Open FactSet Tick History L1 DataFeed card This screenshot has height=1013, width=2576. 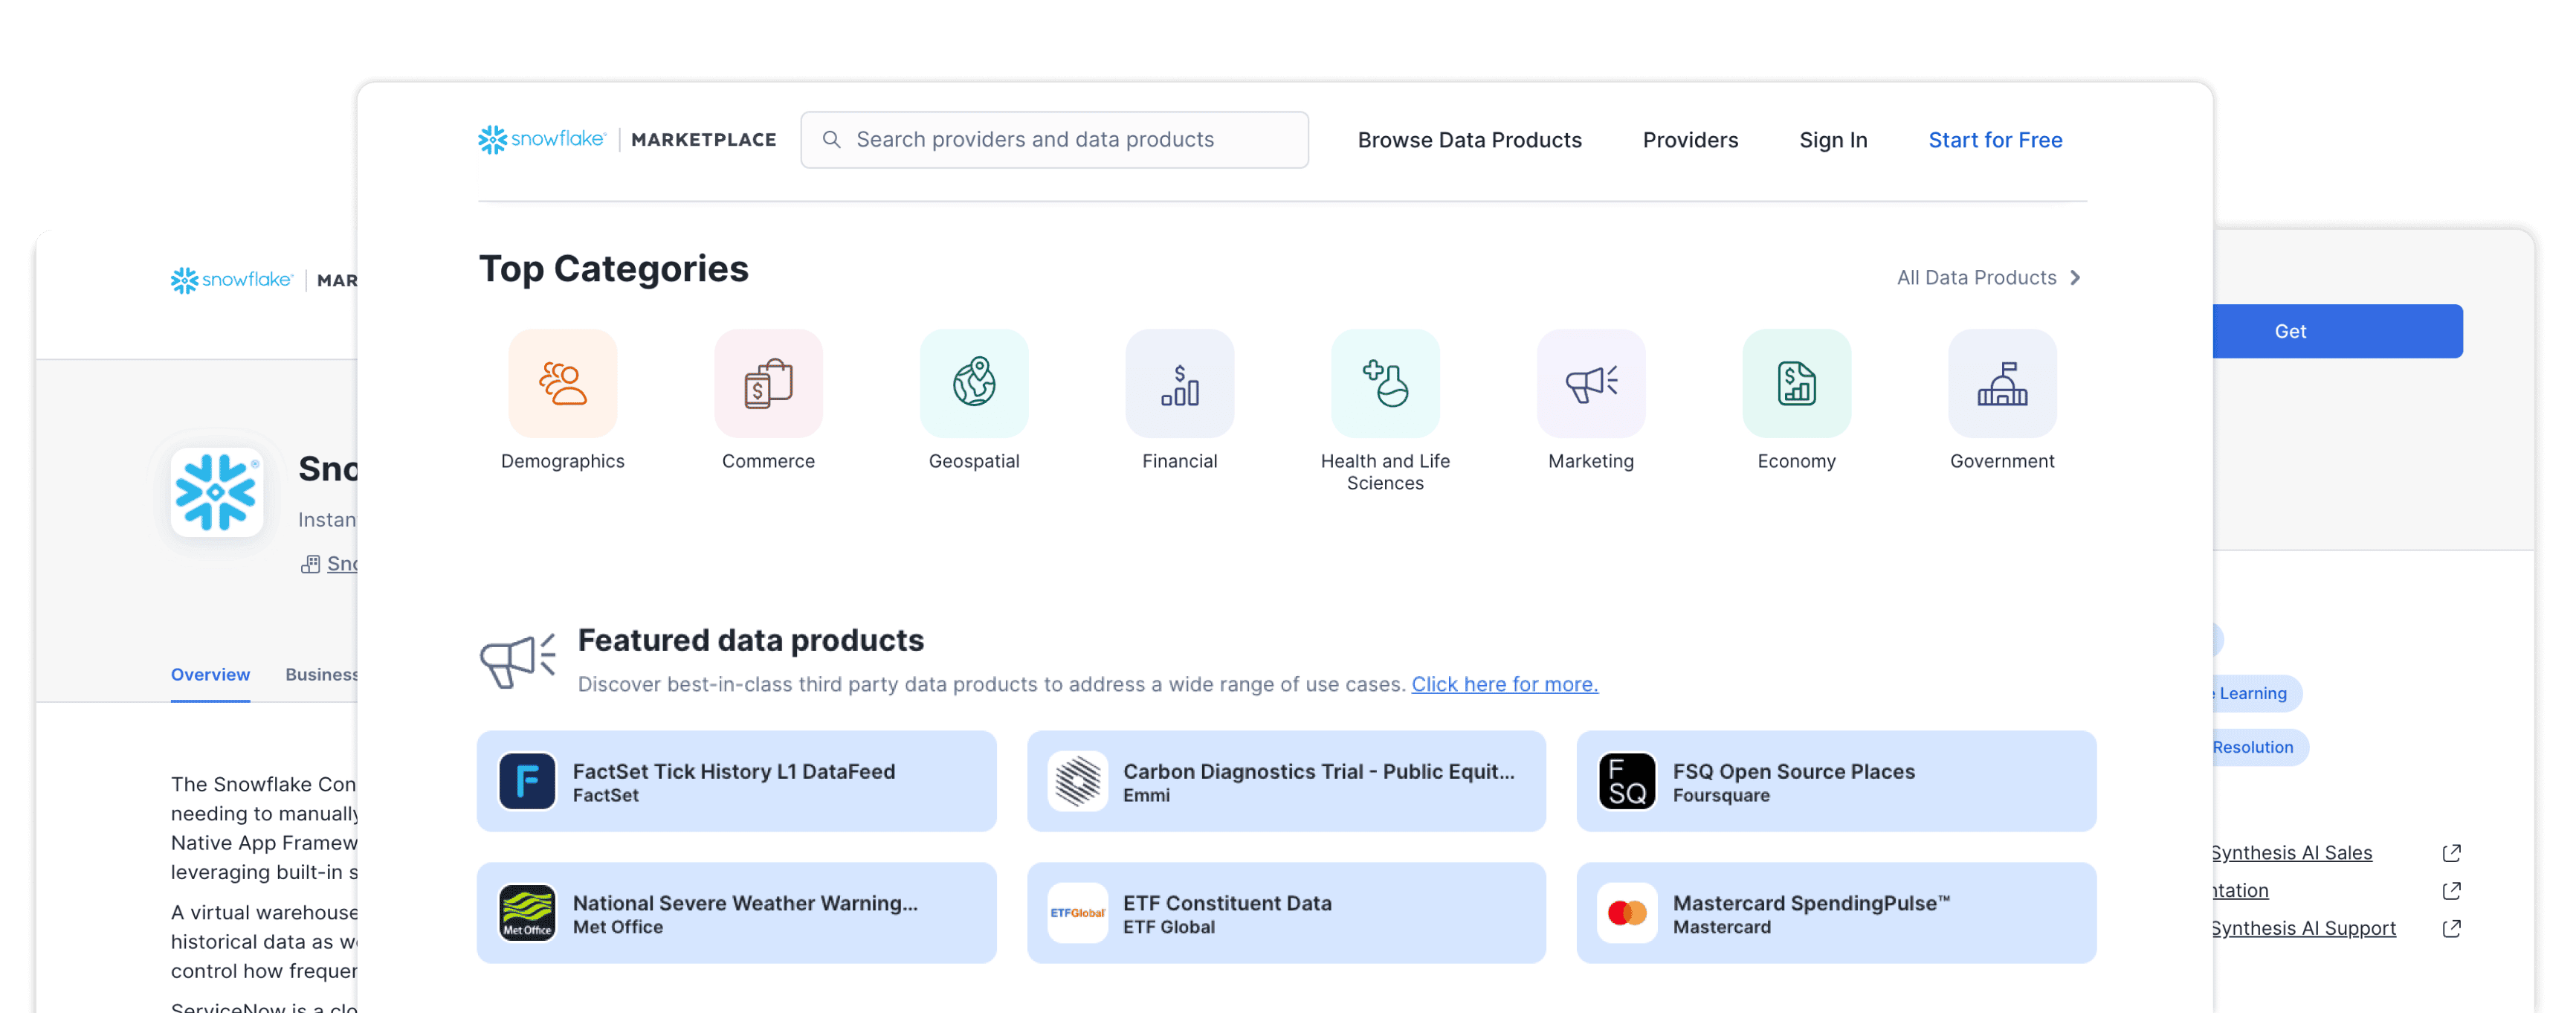[x=736, y=781]
